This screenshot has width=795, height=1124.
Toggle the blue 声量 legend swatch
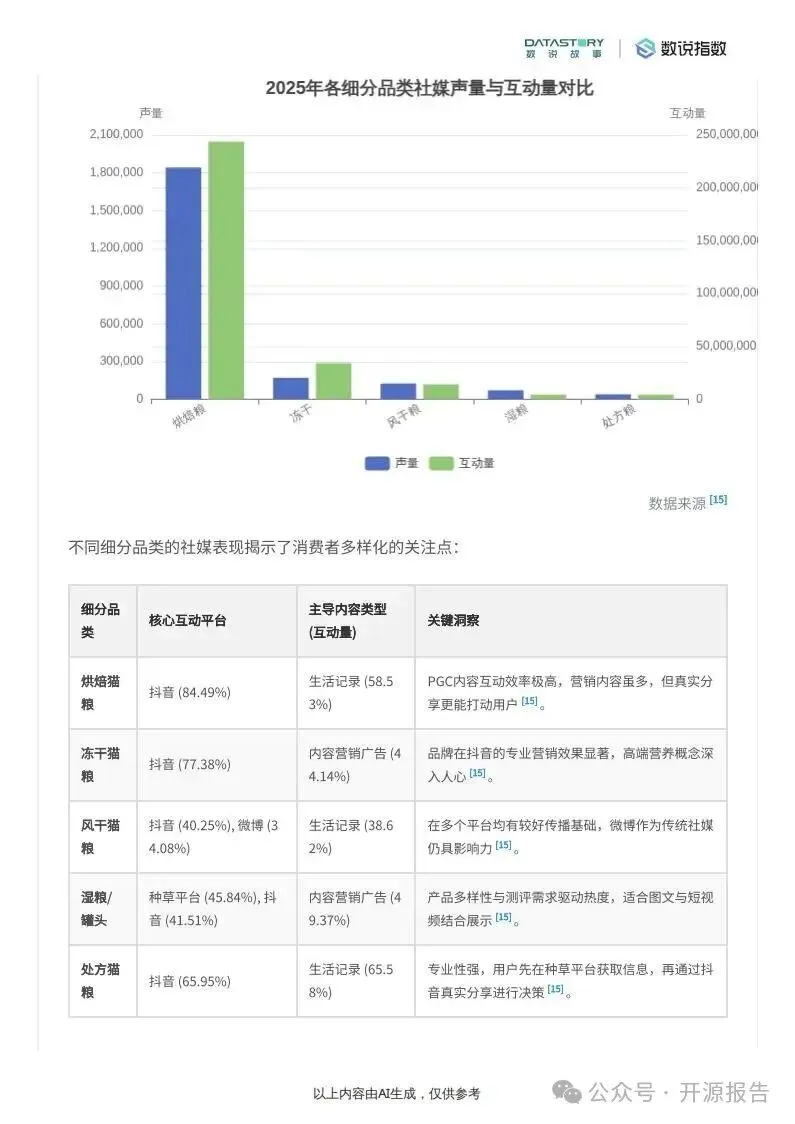pyautogui.click(x=377, y=463)
